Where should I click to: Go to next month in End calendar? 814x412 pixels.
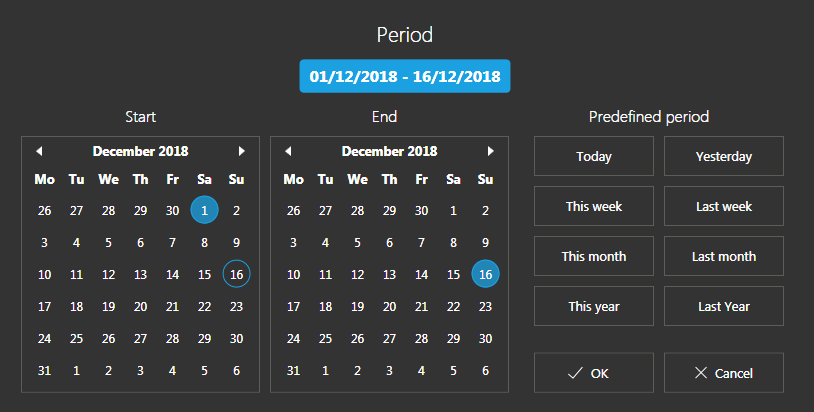coord(490,151)
